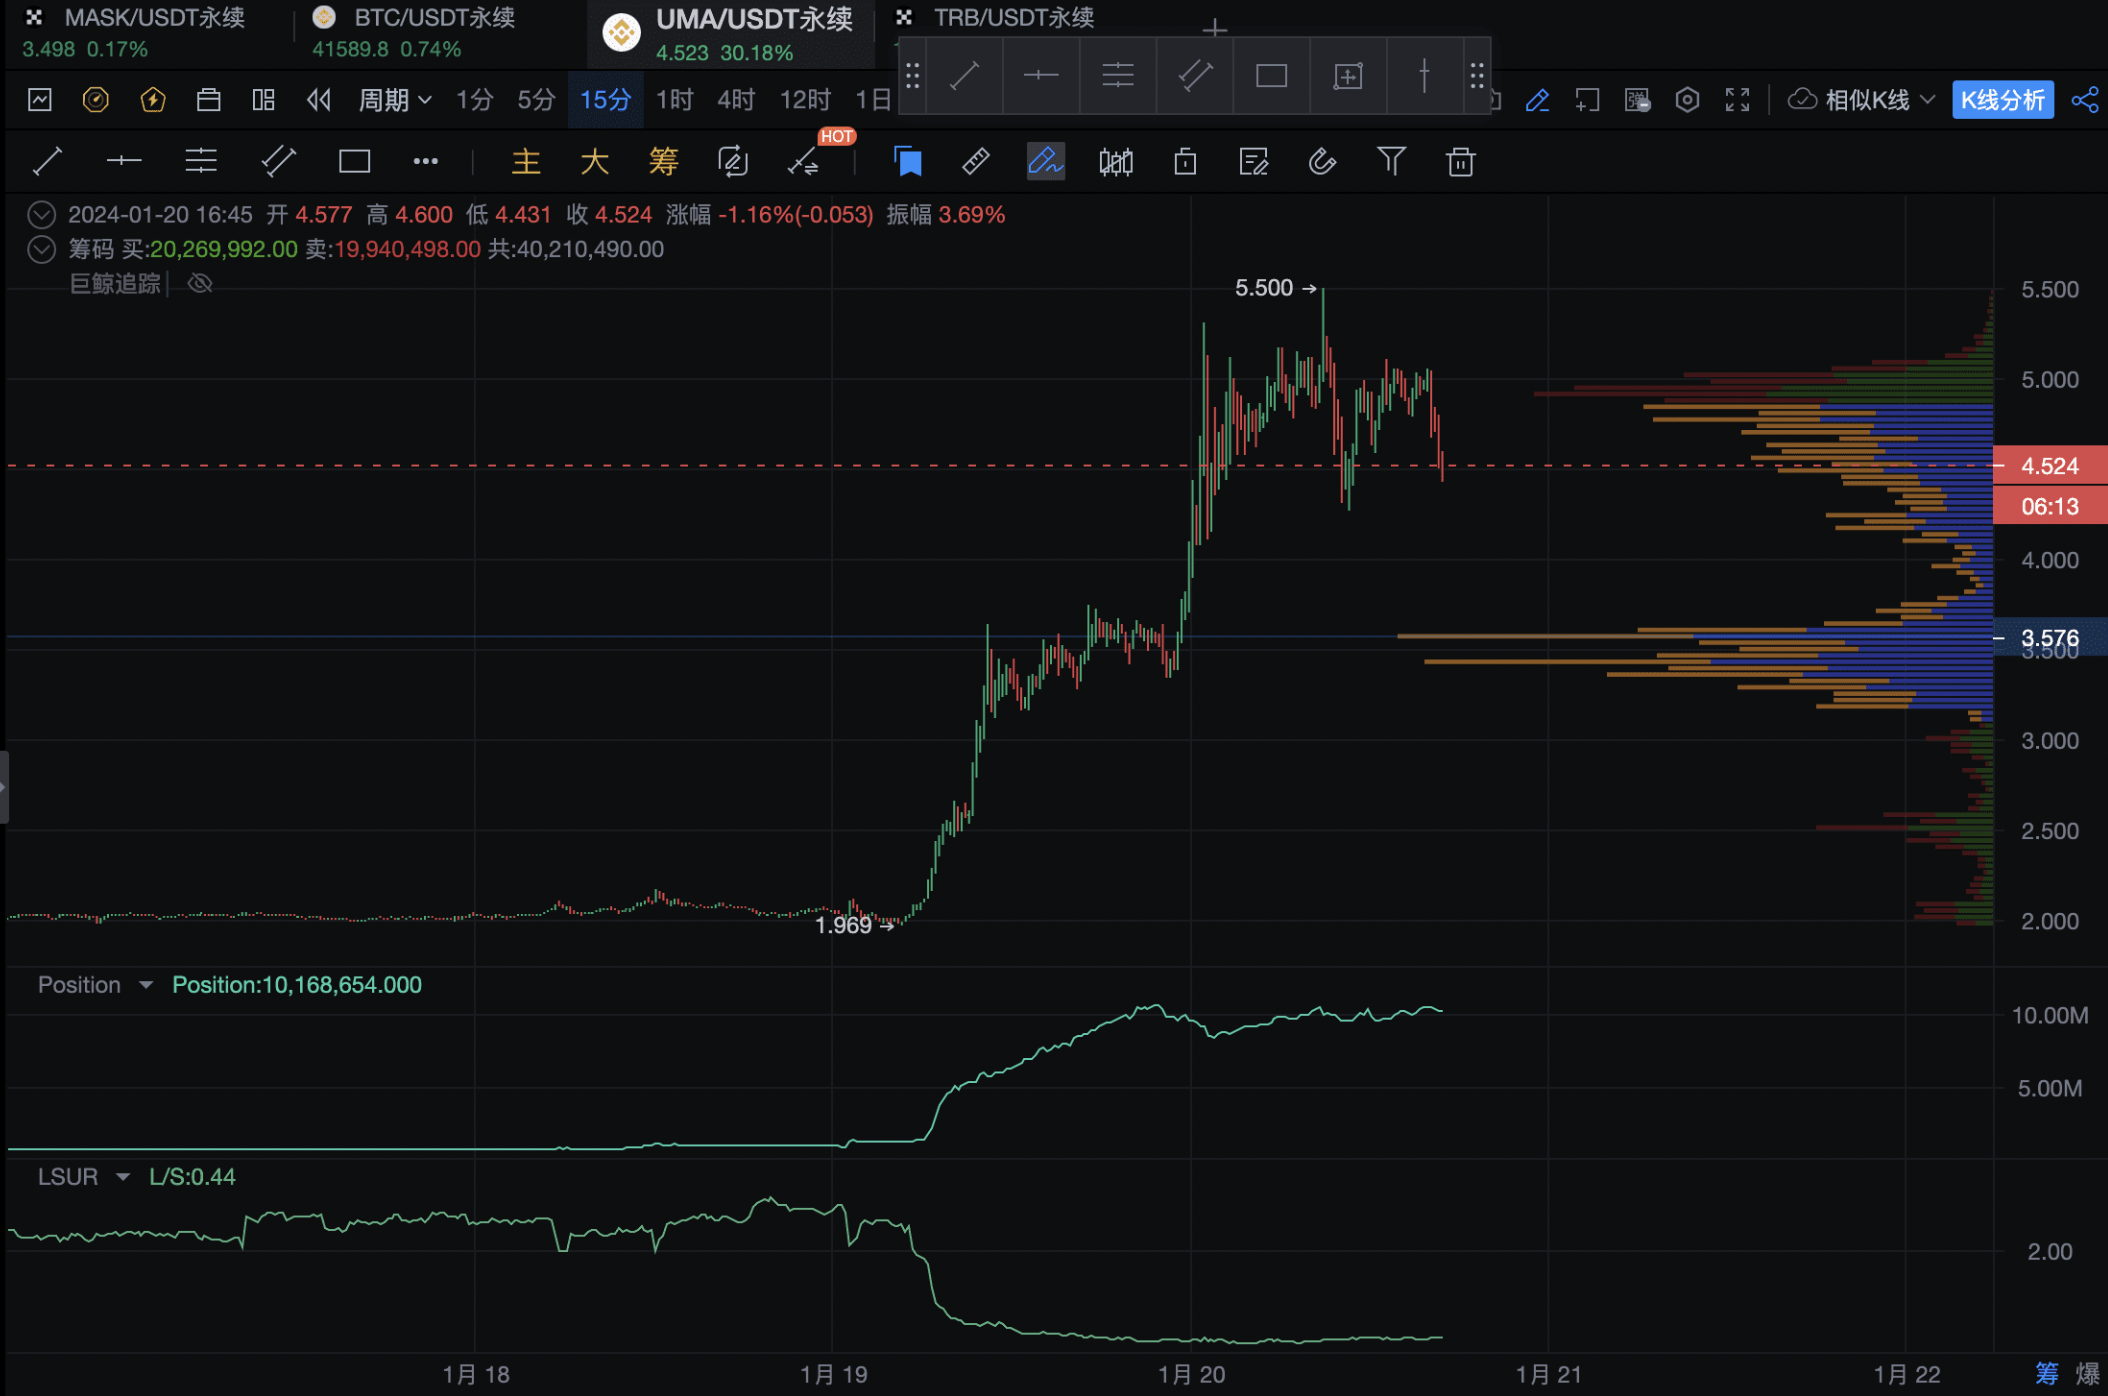Click the double-arrow rewind icon
This screenshot has width=2108, height=1396.
[x=319, y=100]
